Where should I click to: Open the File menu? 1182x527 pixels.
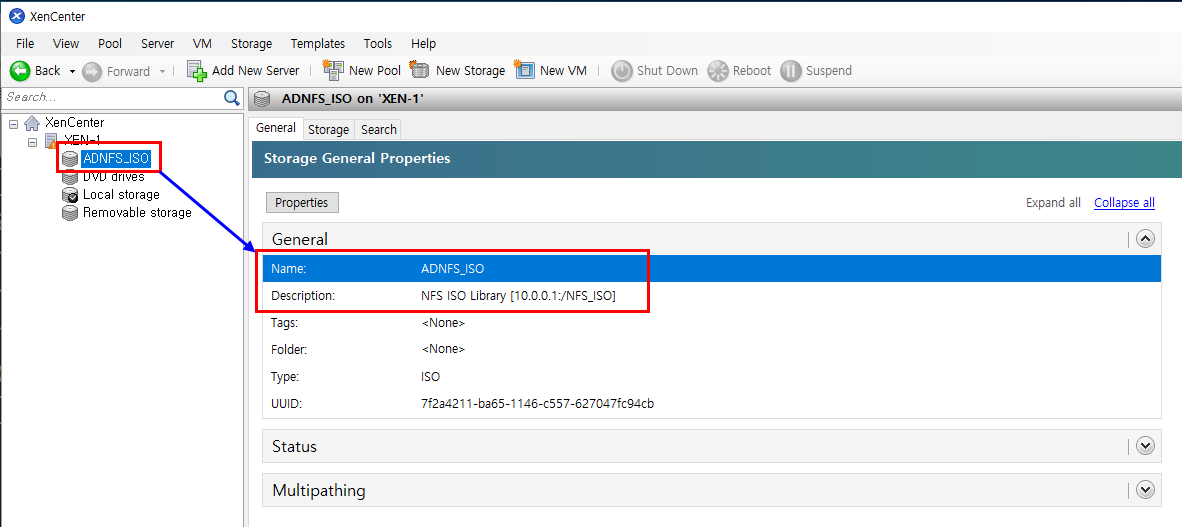pyautogui.click(x=25, y=44)
